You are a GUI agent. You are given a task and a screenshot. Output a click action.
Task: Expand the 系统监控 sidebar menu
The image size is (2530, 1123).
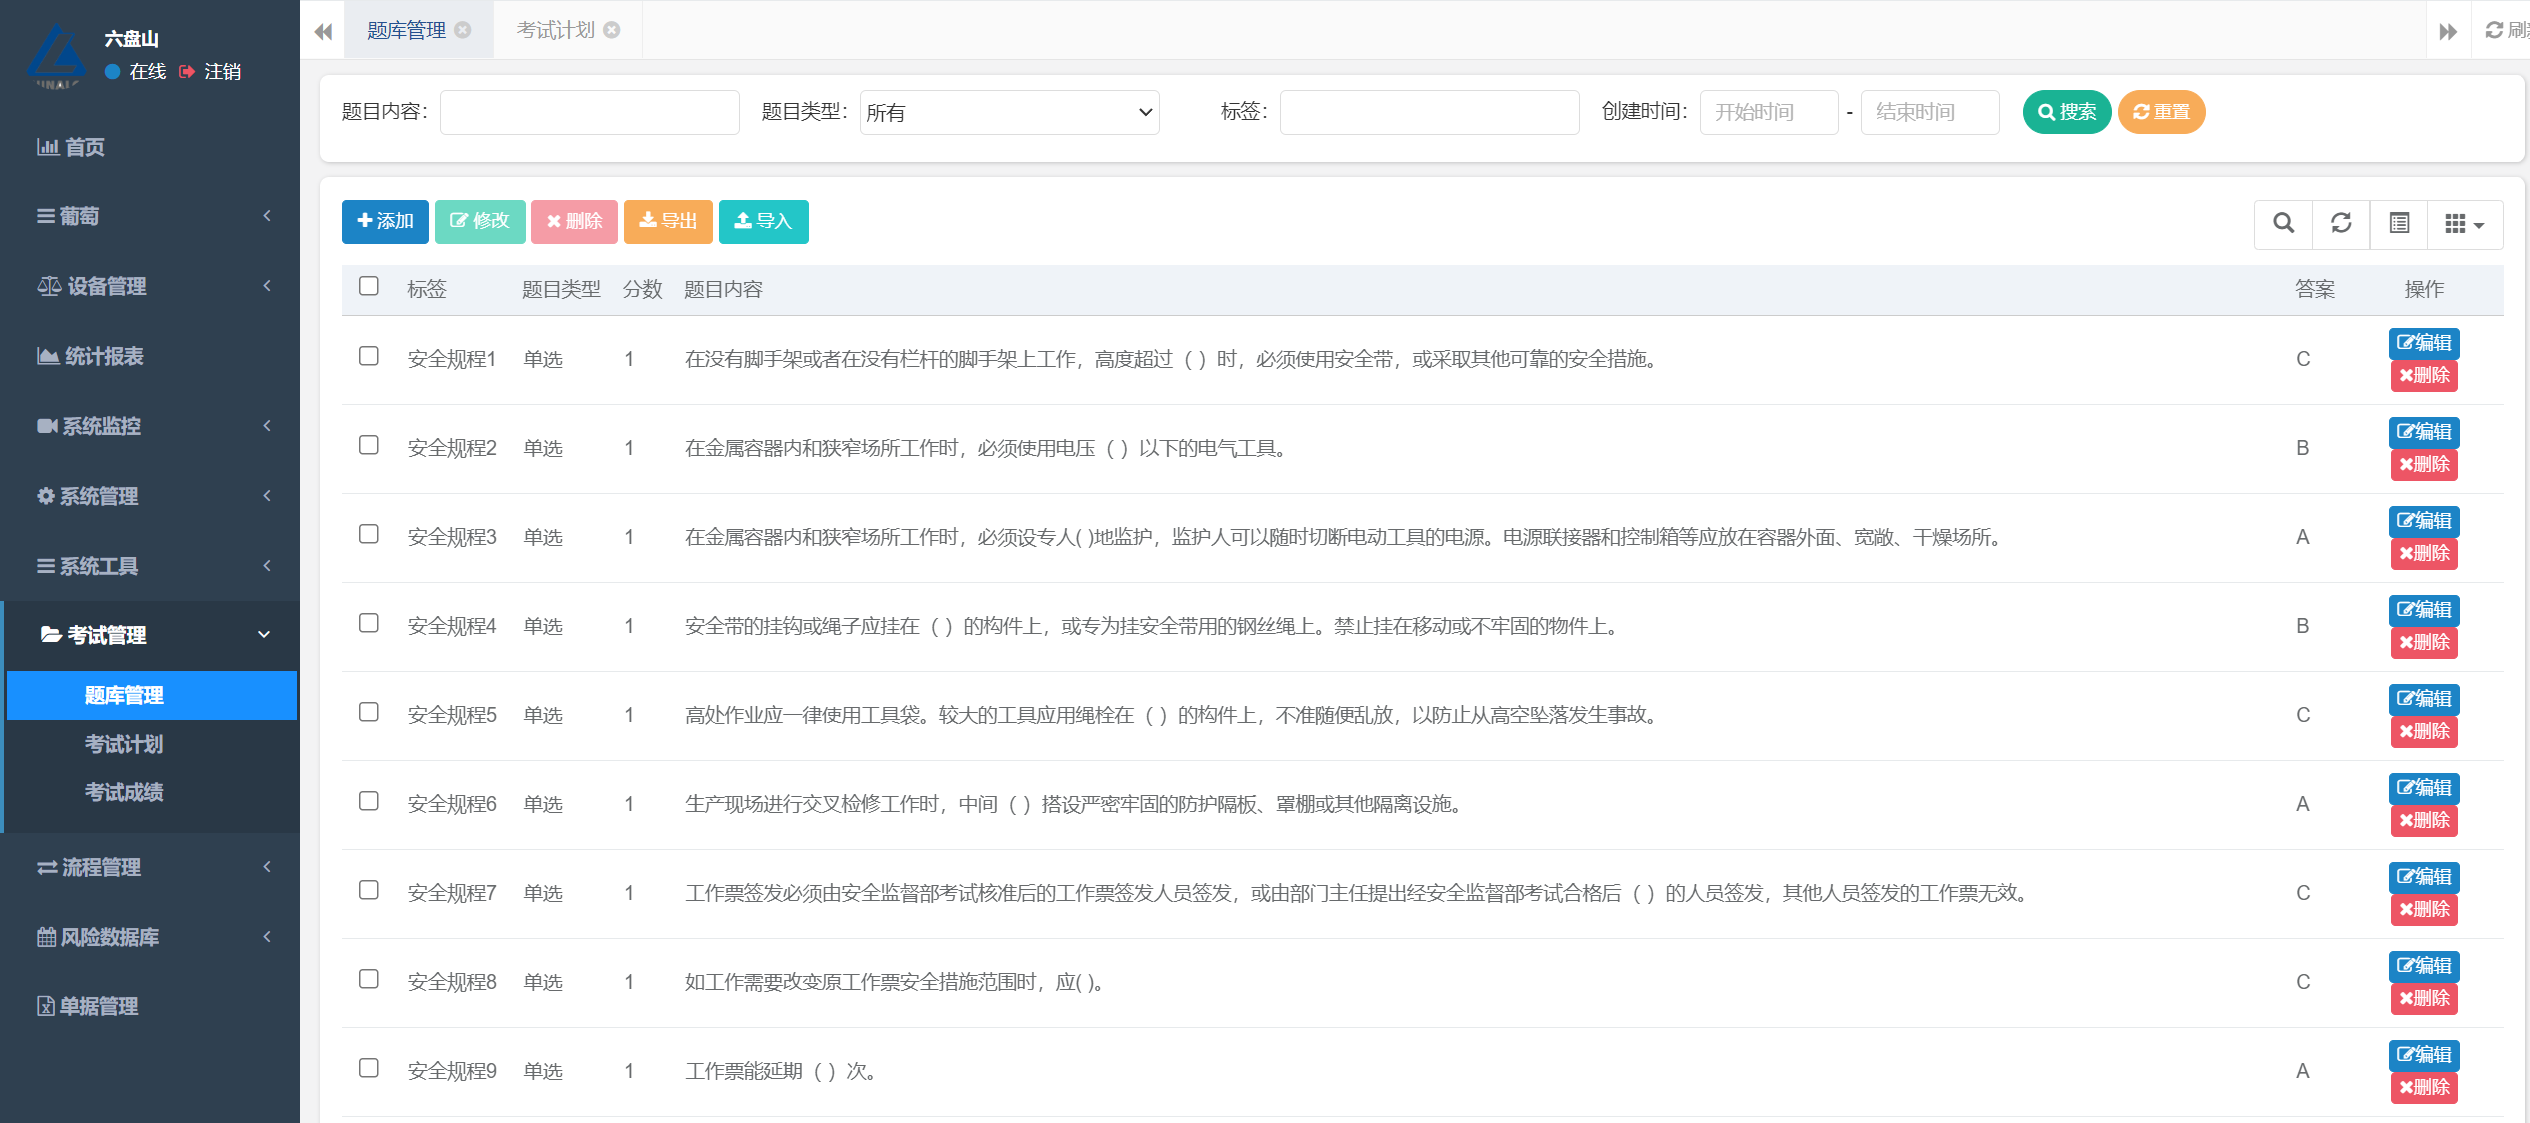pyautogui.click(x=150, y=426)
